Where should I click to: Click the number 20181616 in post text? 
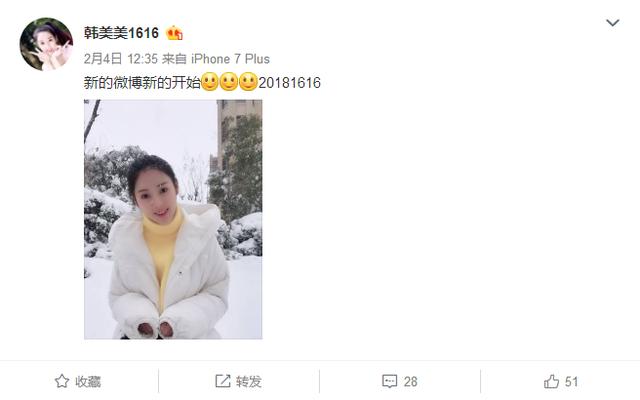[289, 82]
